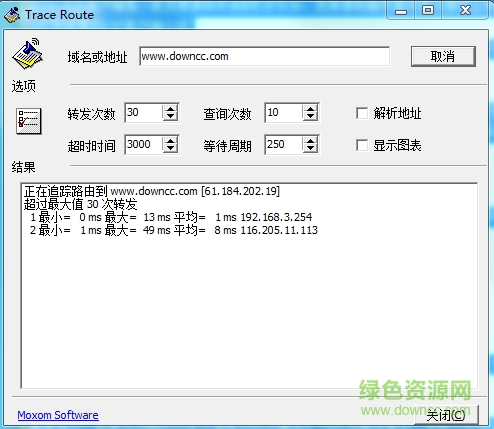
Task: Click the result line for hop 192.168.3.254
Action: 171,217
